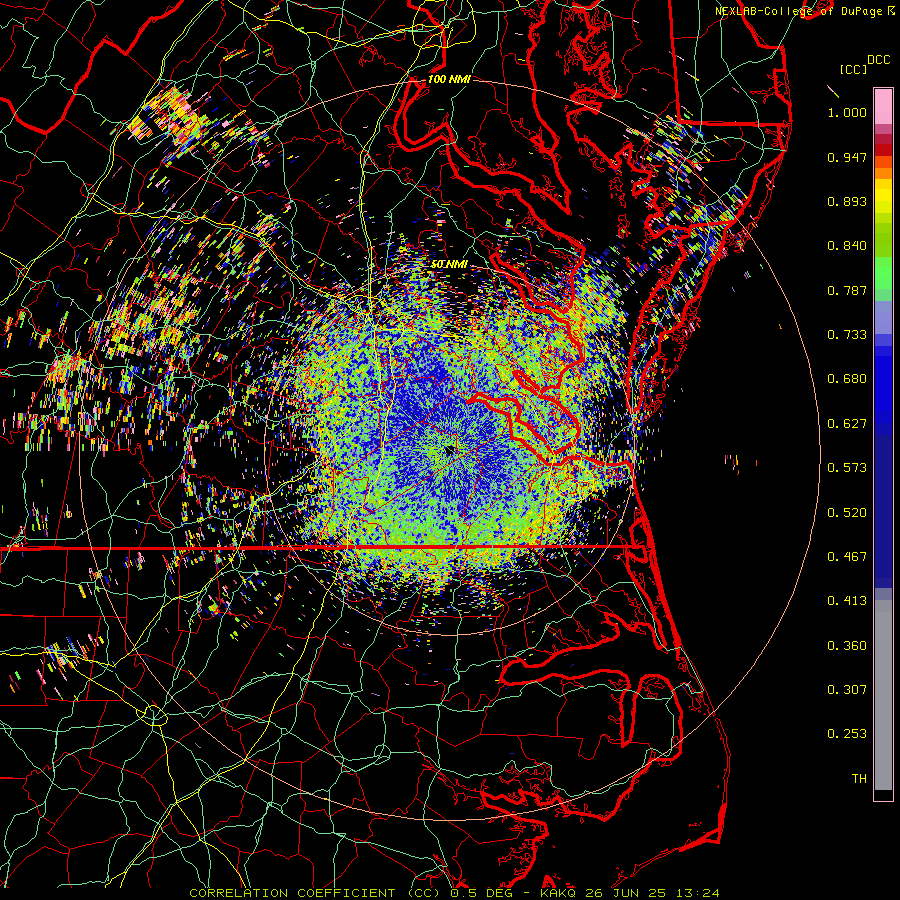The image size is (900, 900).
Task: Click the "0.680" scale value
Action: coord(847,379)
